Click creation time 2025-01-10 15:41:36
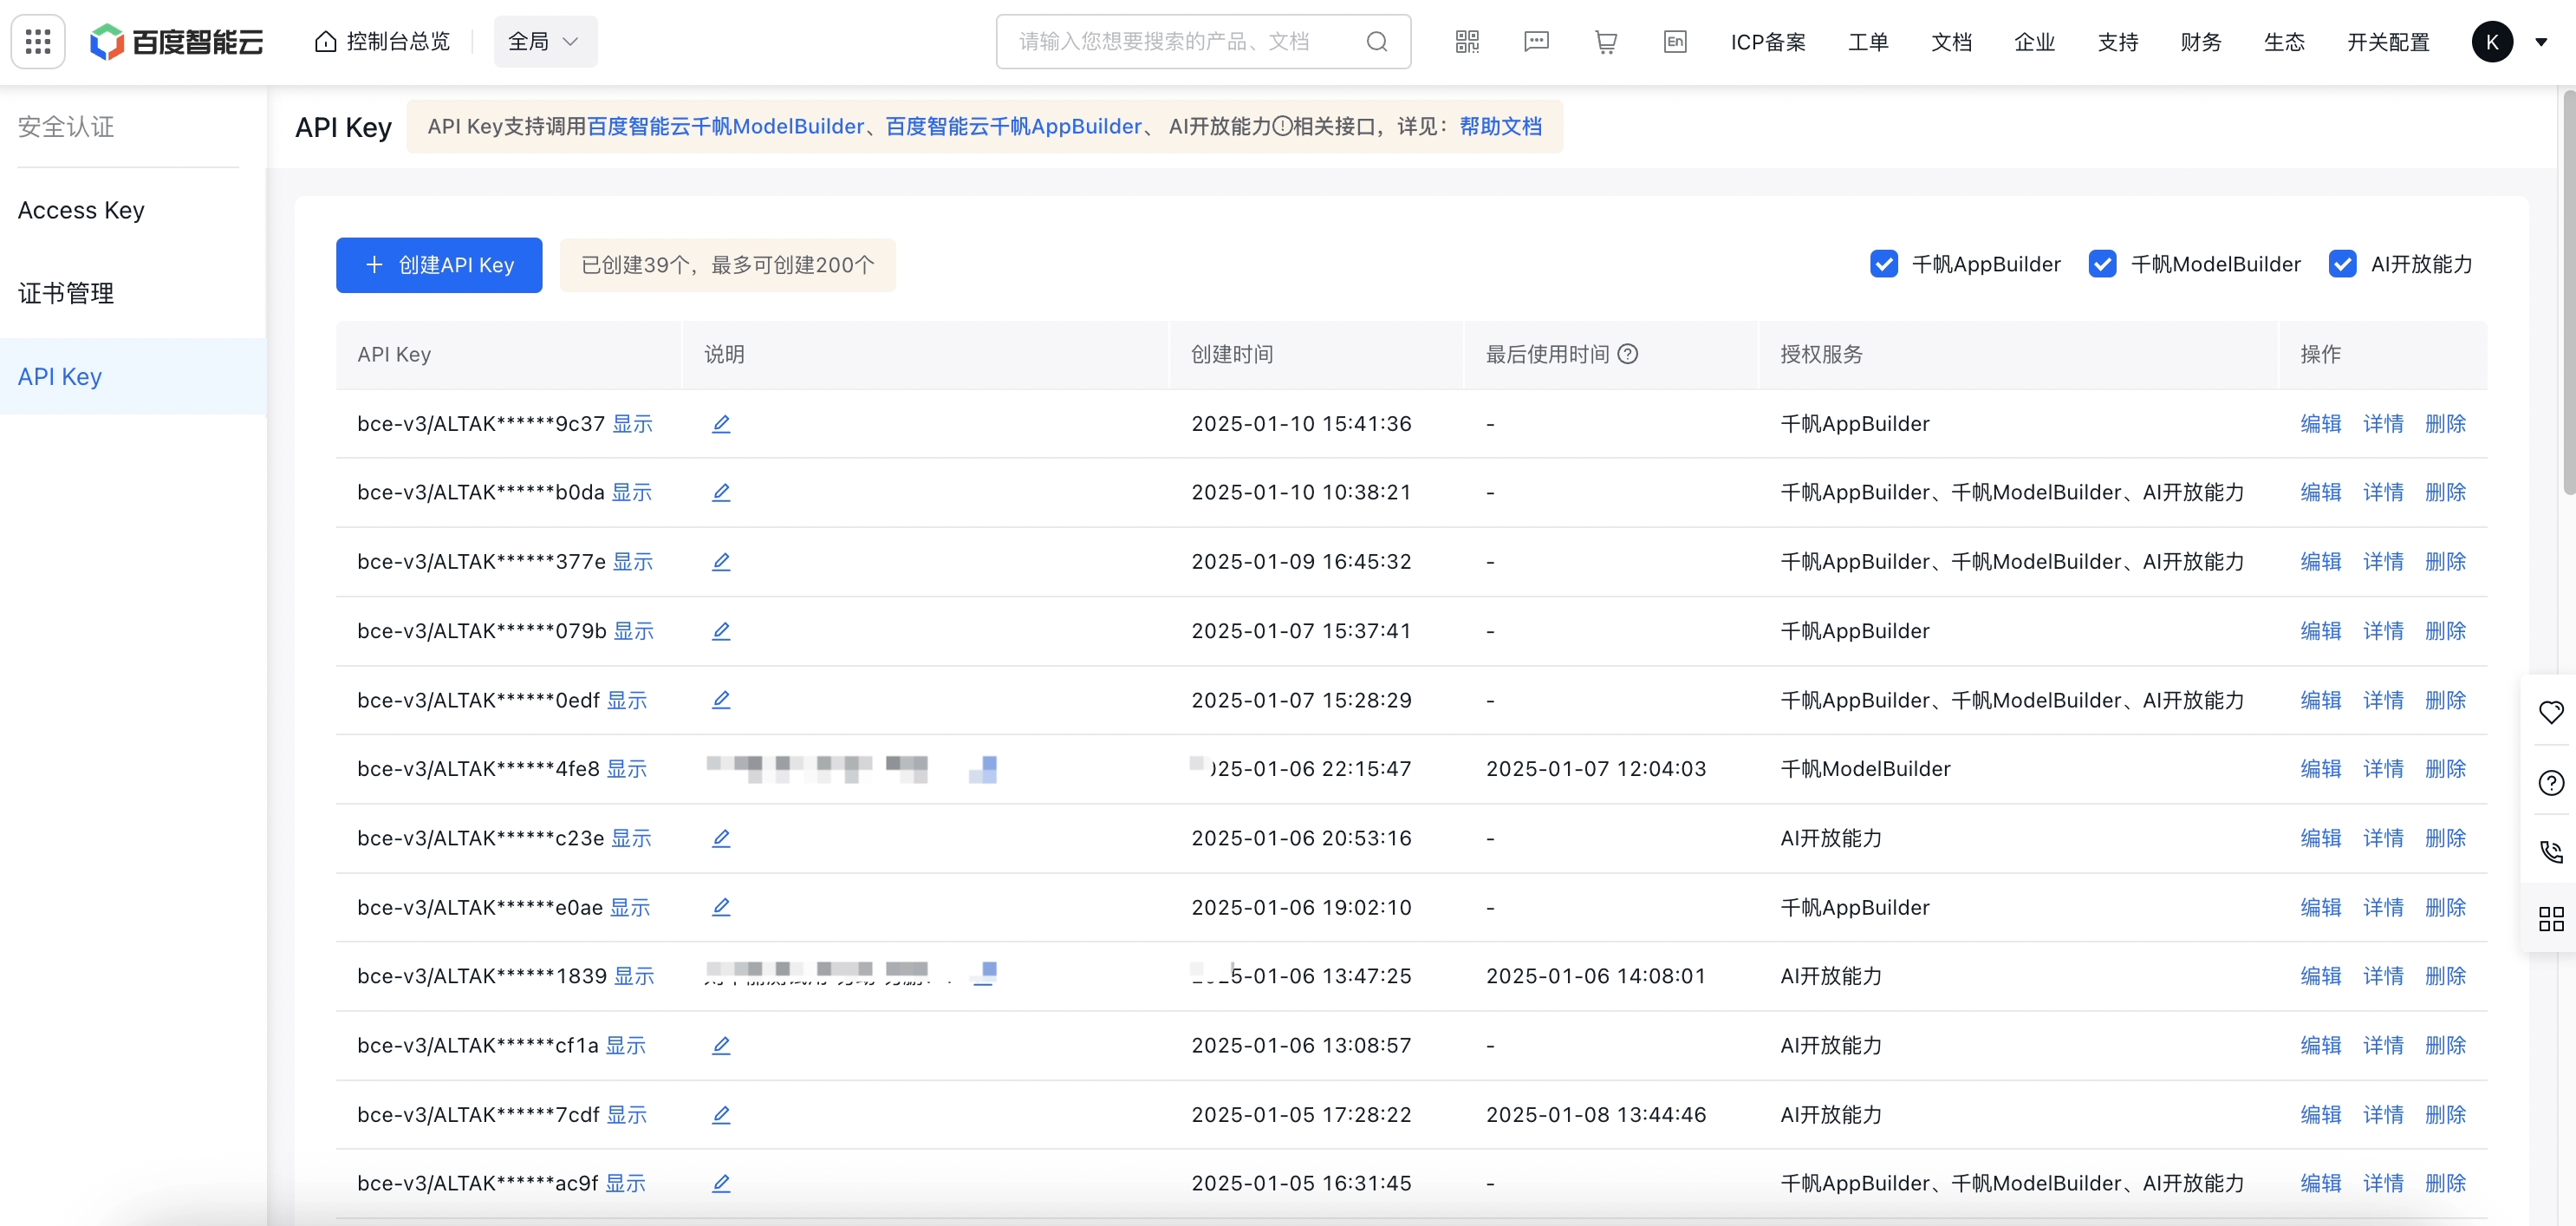Image resolution: width=2576 pixels, height=1226 pixels. (1301, 424)
